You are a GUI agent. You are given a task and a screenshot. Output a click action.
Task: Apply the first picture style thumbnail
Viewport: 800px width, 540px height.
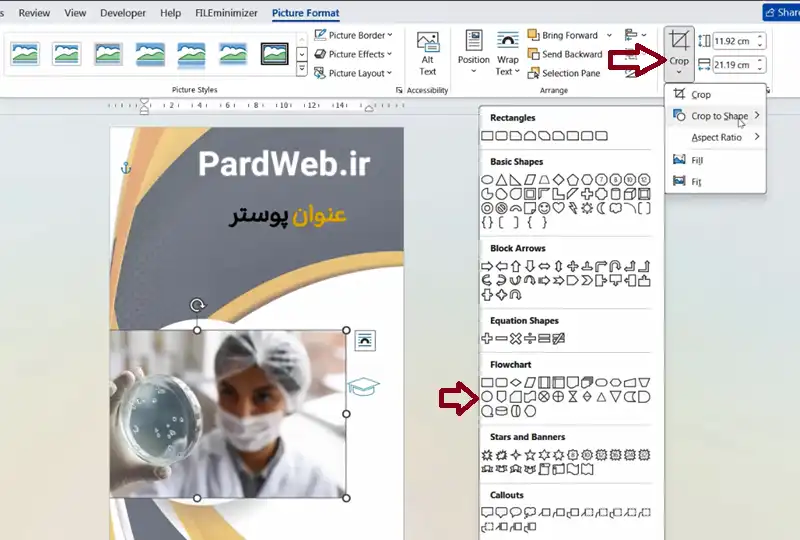click(24, 54)
